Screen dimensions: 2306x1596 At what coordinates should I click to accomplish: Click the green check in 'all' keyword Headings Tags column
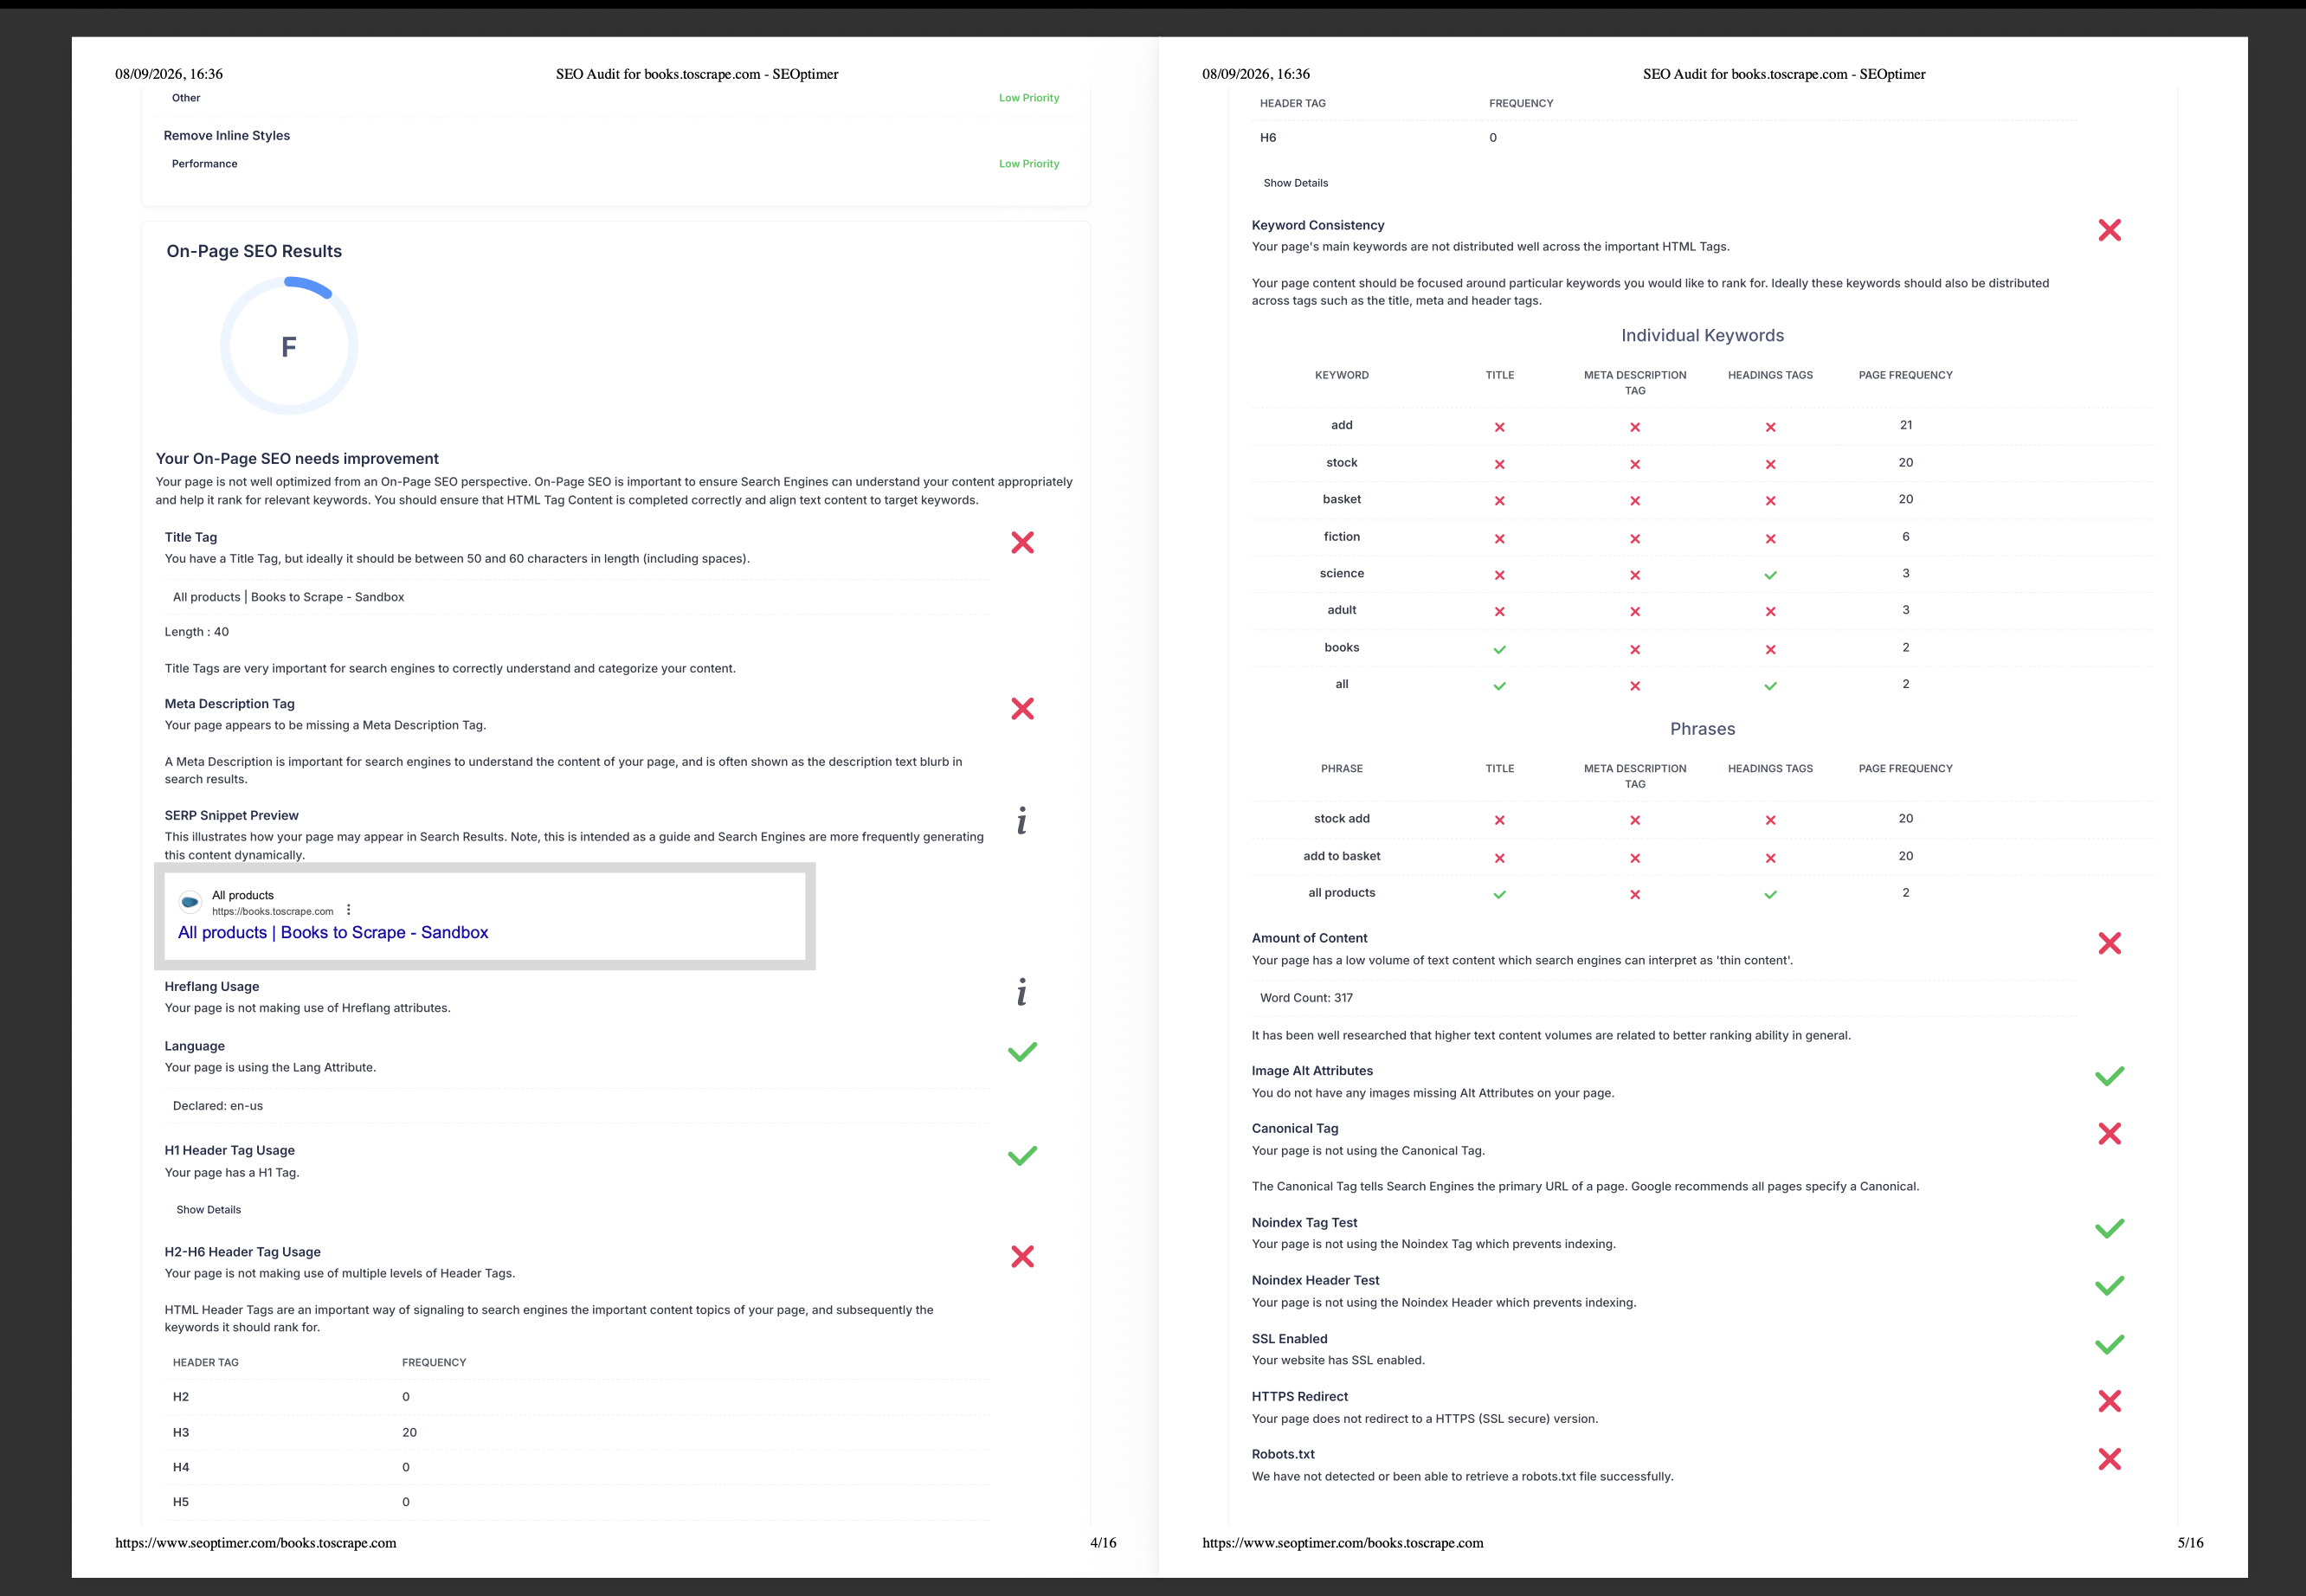(x=1770, y=686)
